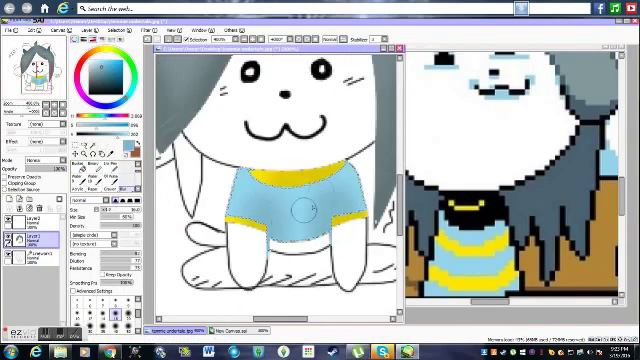Select the Lasso tool
Screen dimensions: 640x360
coord(84,145)
